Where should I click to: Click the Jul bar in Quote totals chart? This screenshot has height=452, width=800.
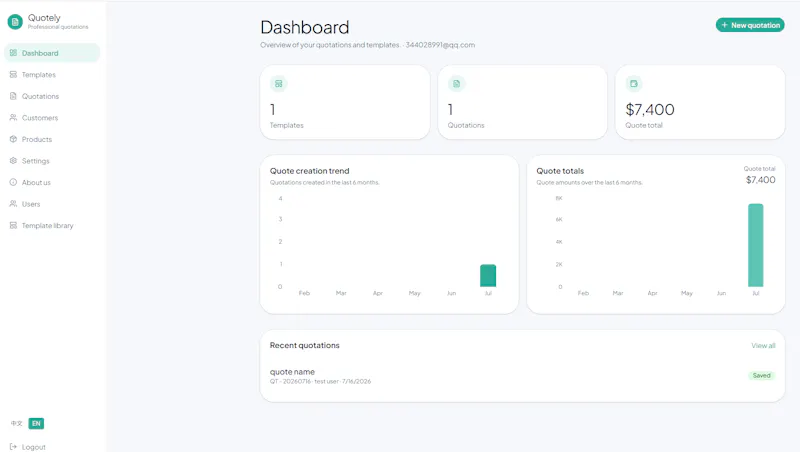click(x=756, y=245)
